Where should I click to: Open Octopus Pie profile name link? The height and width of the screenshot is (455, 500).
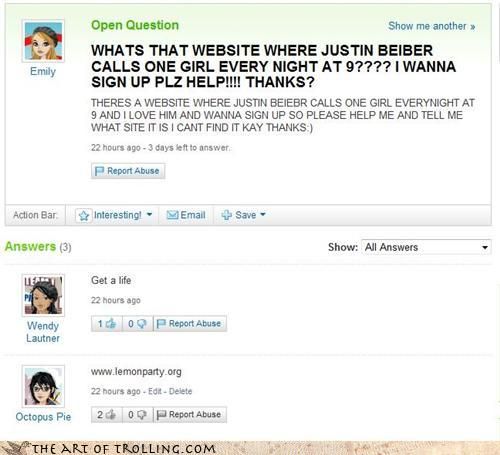43,417
